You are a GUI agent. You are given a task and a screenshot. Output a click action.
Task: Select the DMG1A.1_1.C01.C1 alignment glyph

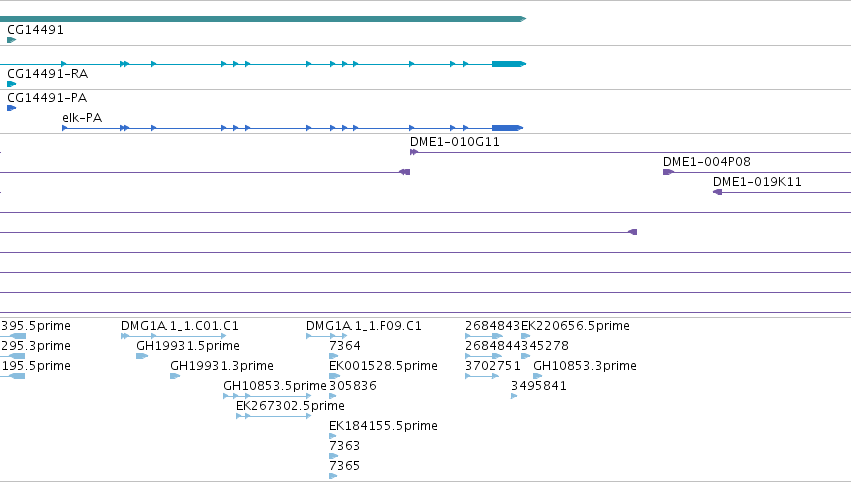click(x=173, y=336)
